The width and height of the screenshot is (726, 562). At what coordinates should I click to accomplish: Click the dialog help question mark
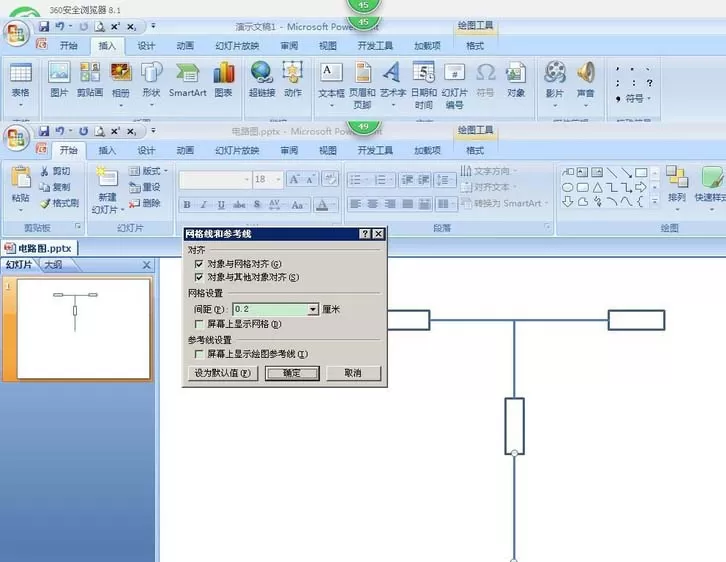tap(365, 234)
